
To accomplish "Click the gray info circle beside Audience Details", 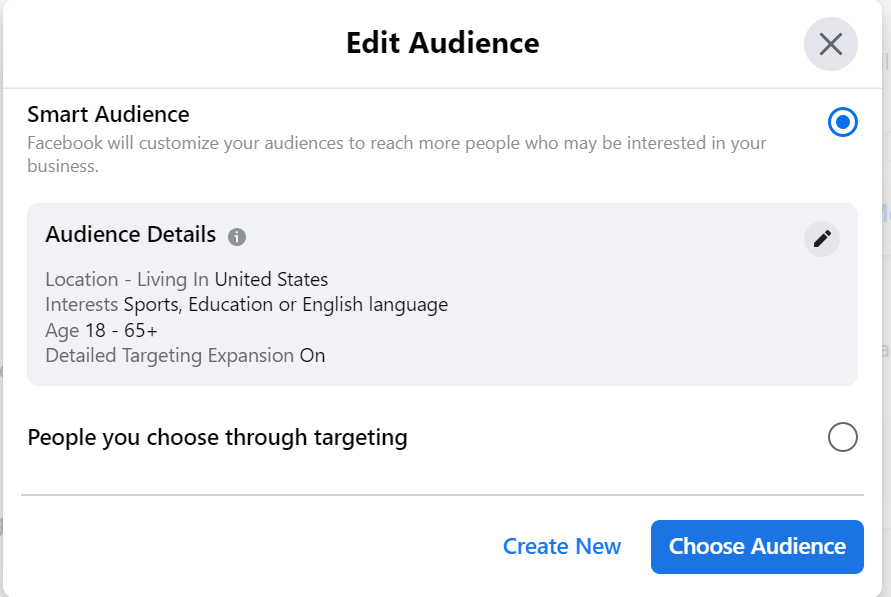I will point(237,236).
